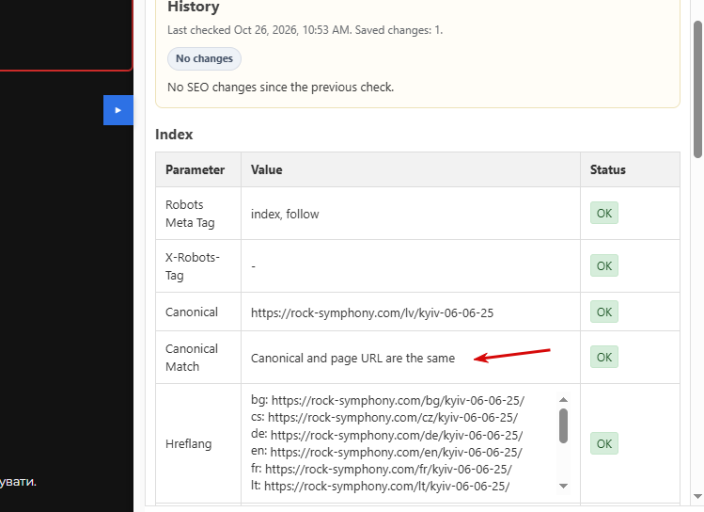The height and width of the screenshot is (512, 704).
Task: Click the main panel vertical scrollbar thumb
Action: point(698,90)
